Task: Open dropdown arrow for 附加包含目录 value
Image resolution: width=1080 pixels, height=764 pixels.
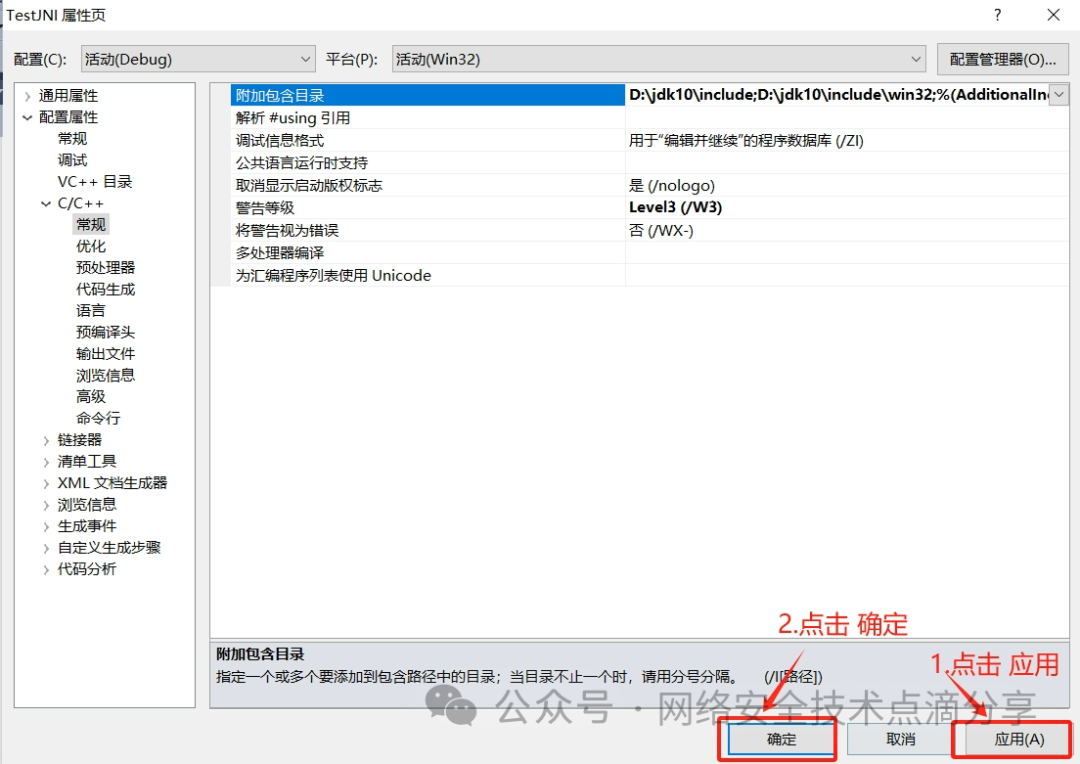Action: point(1059,95)
